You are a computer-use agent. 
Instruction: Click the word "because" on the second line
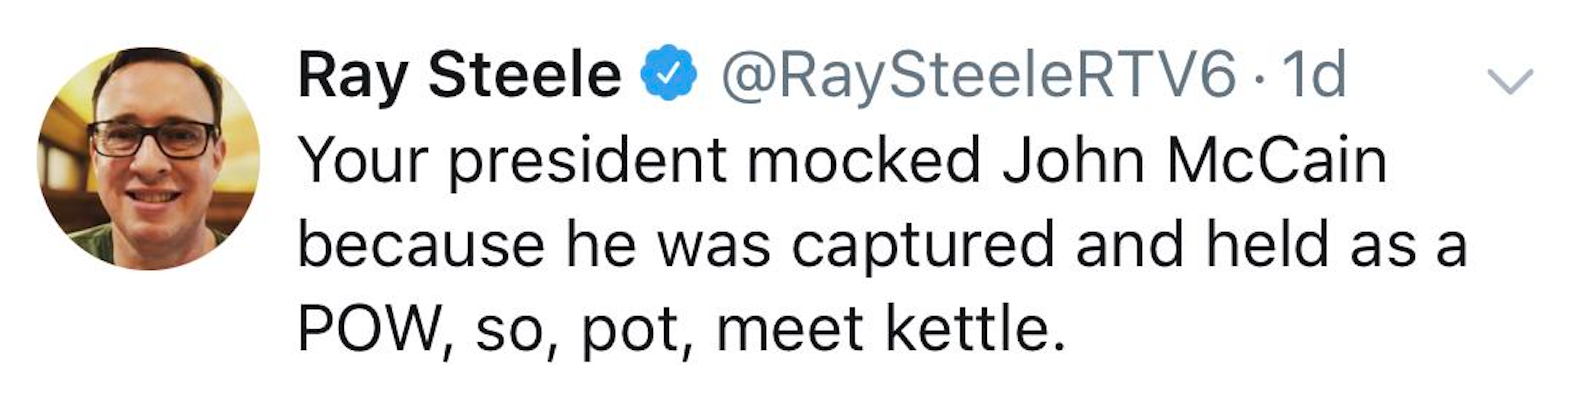coord(421,245)
